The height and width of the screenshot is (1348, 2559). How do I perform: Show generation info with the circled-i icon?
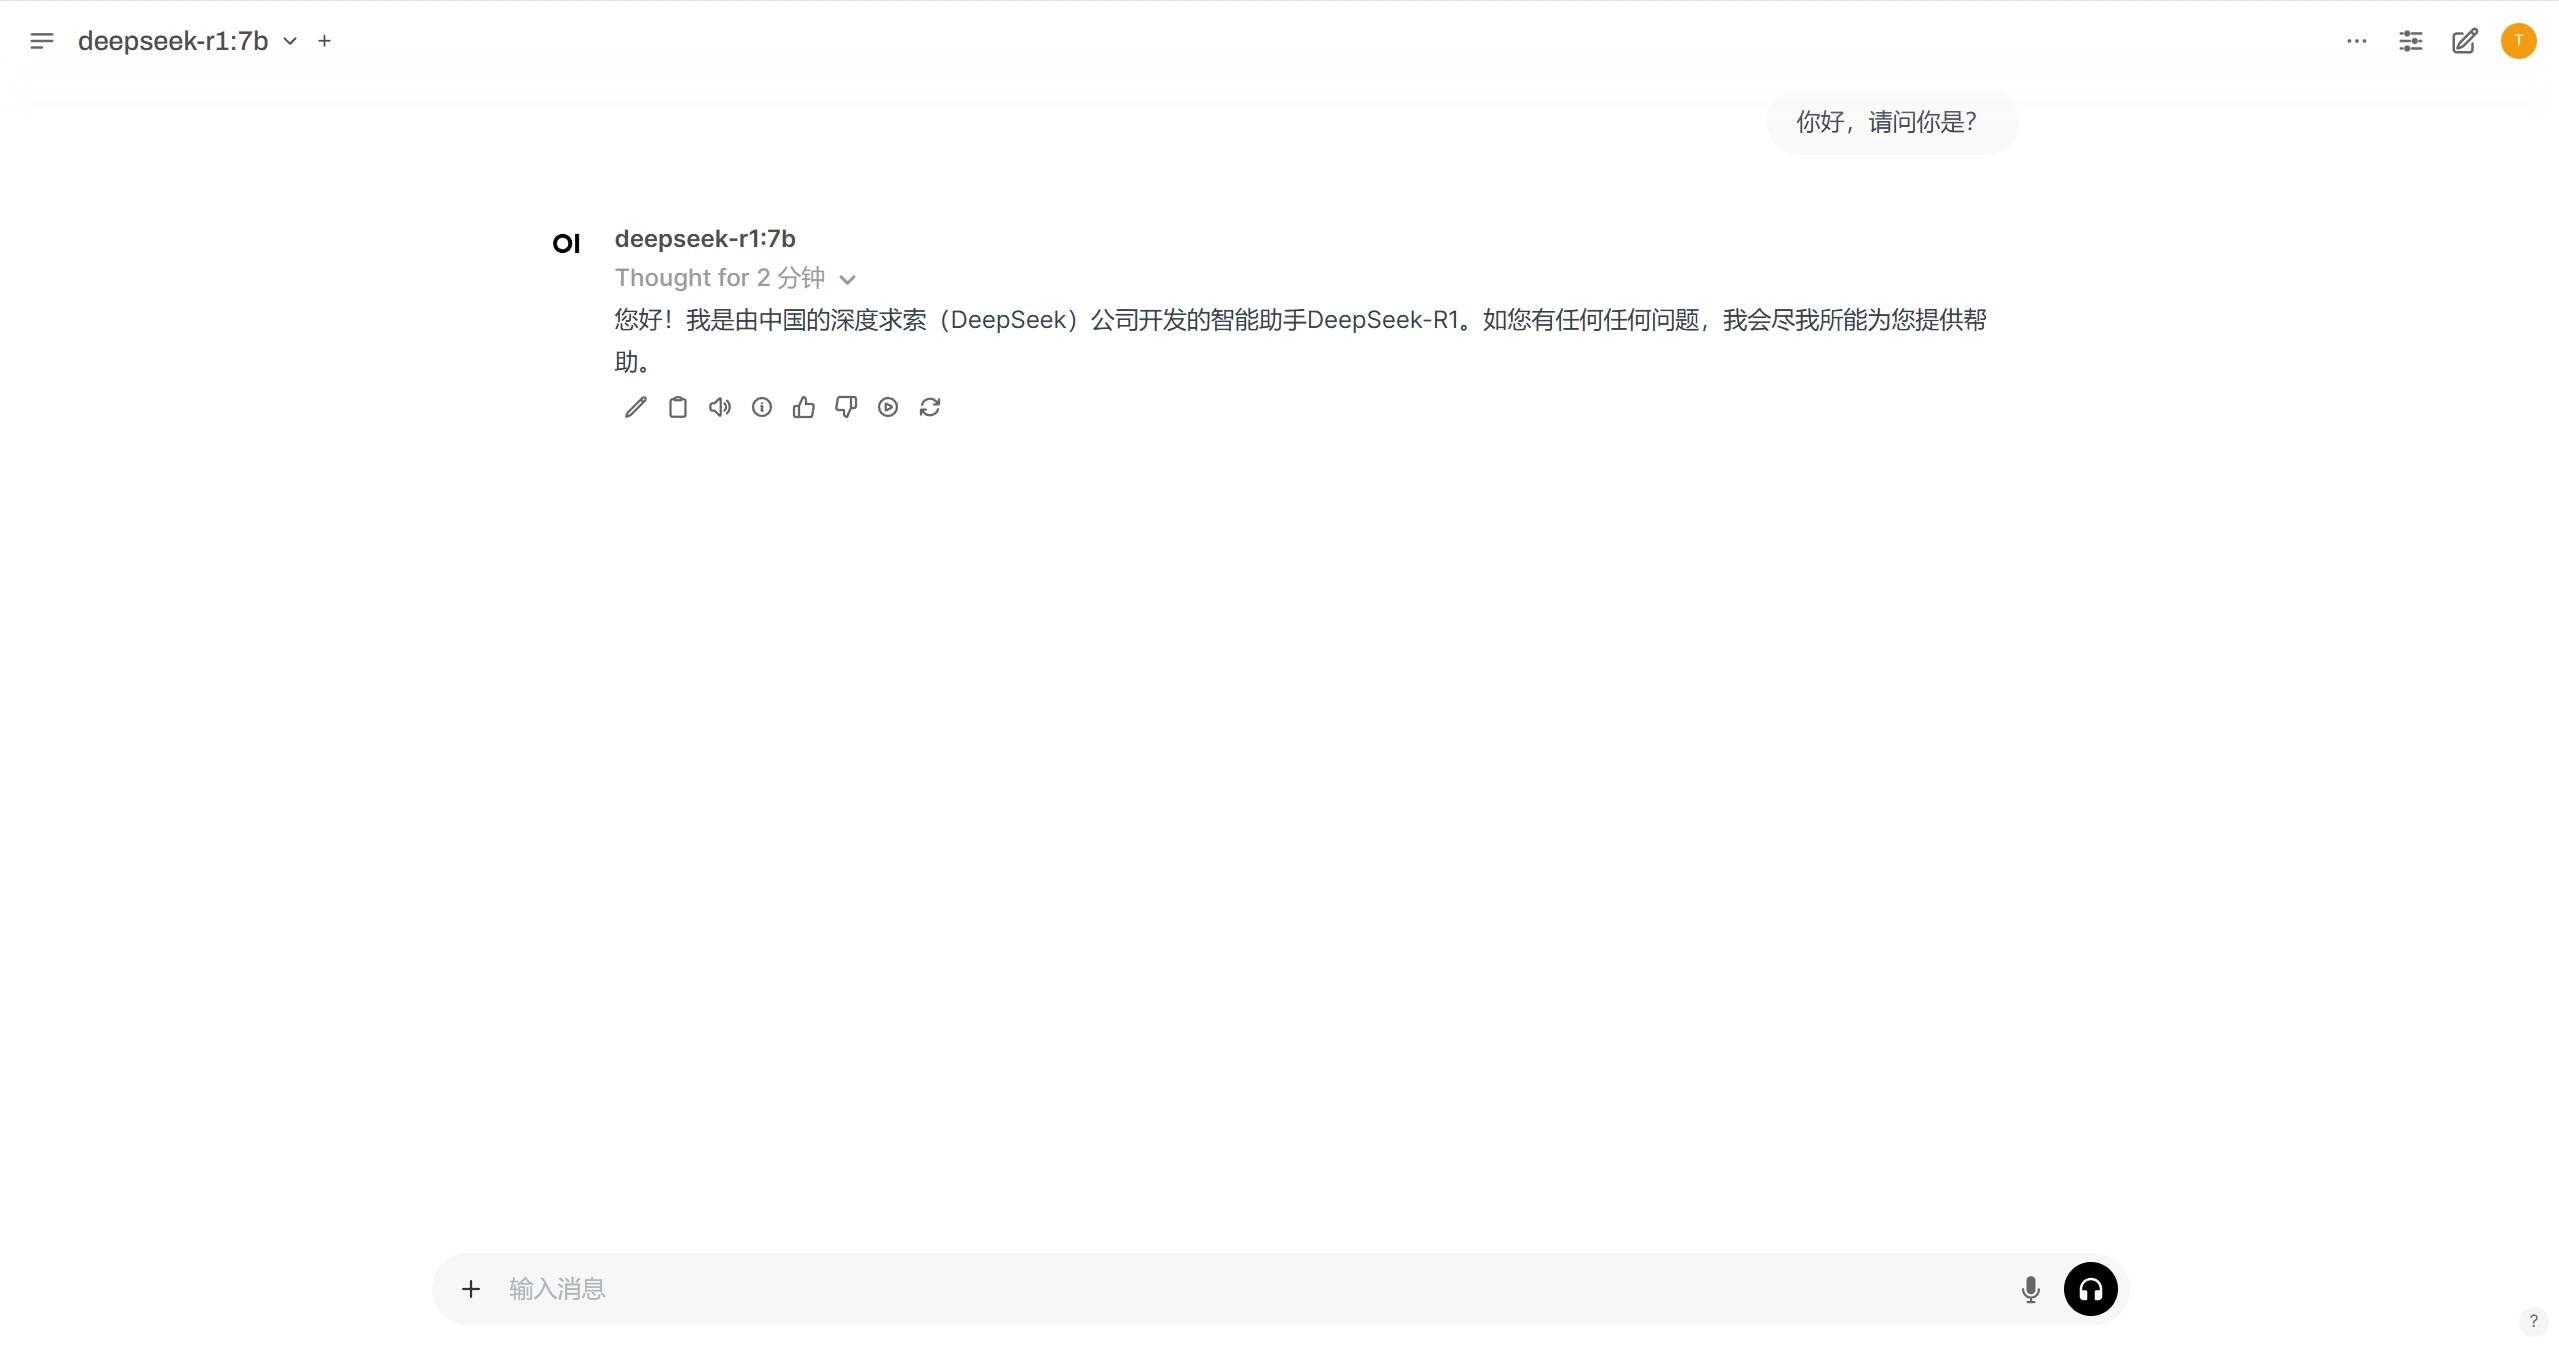tap(761, 407)
